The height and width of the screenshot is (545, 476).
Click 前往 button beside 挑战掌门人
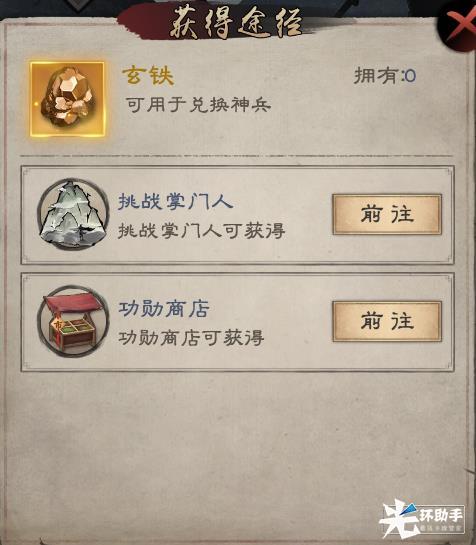pos(387,214)
